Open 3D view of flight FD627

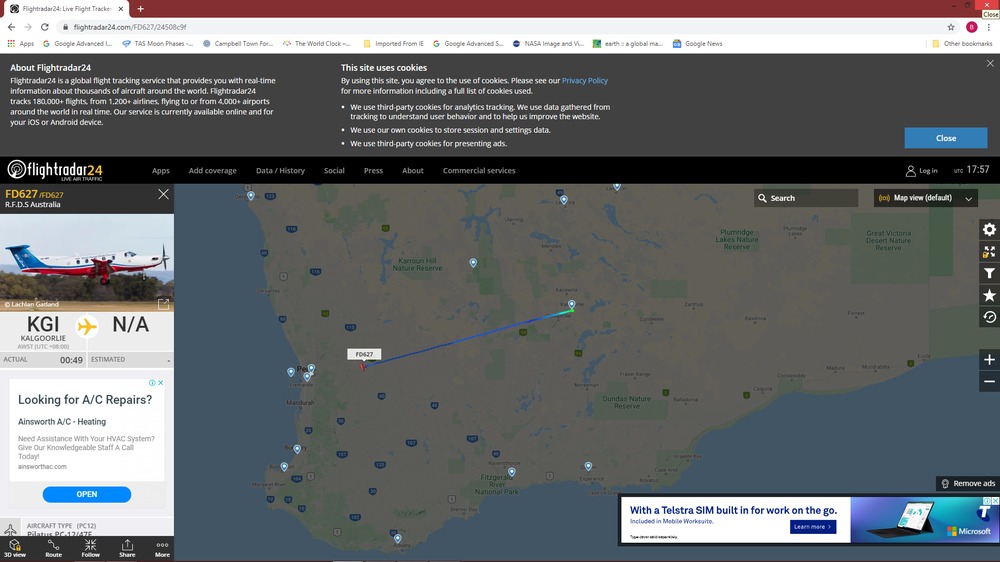14,547
